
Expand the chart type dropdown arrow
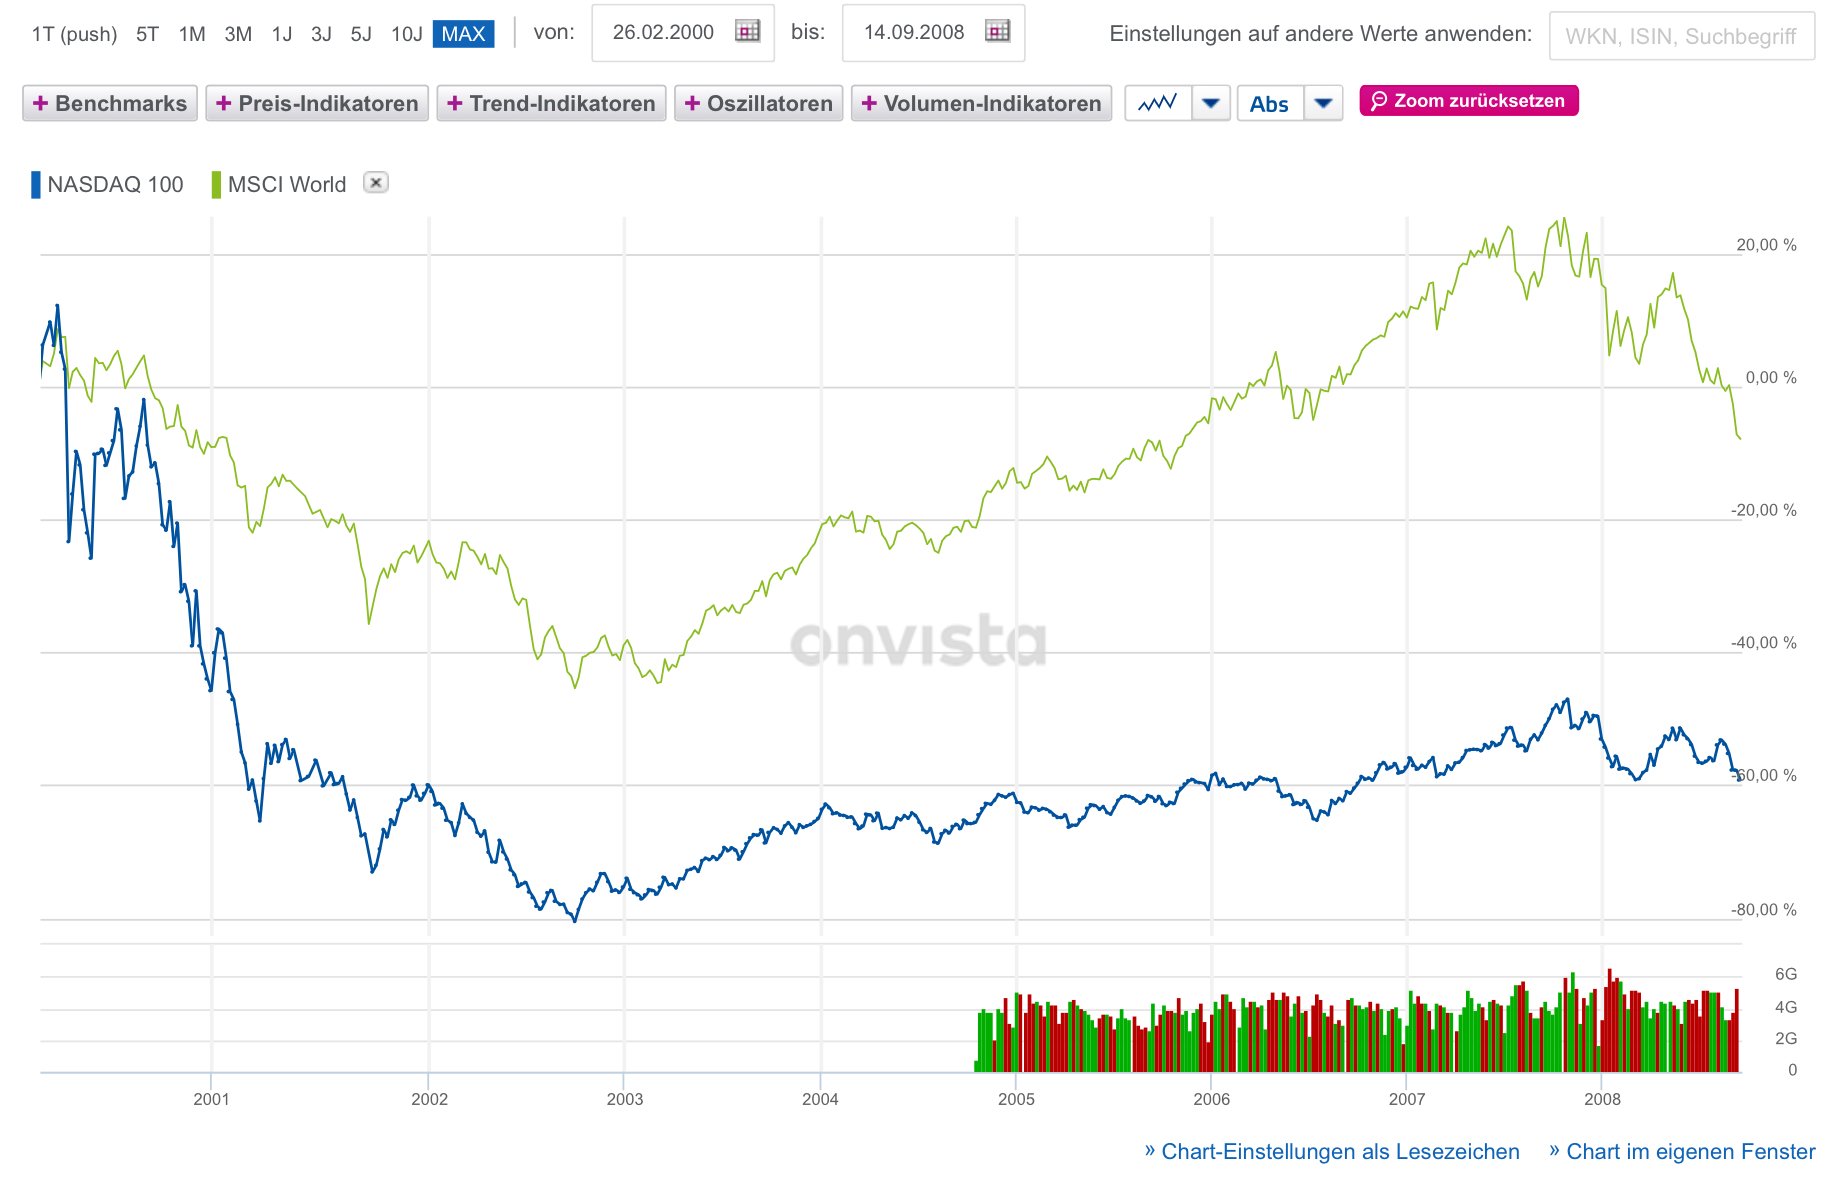click(x=1211, y=103)
